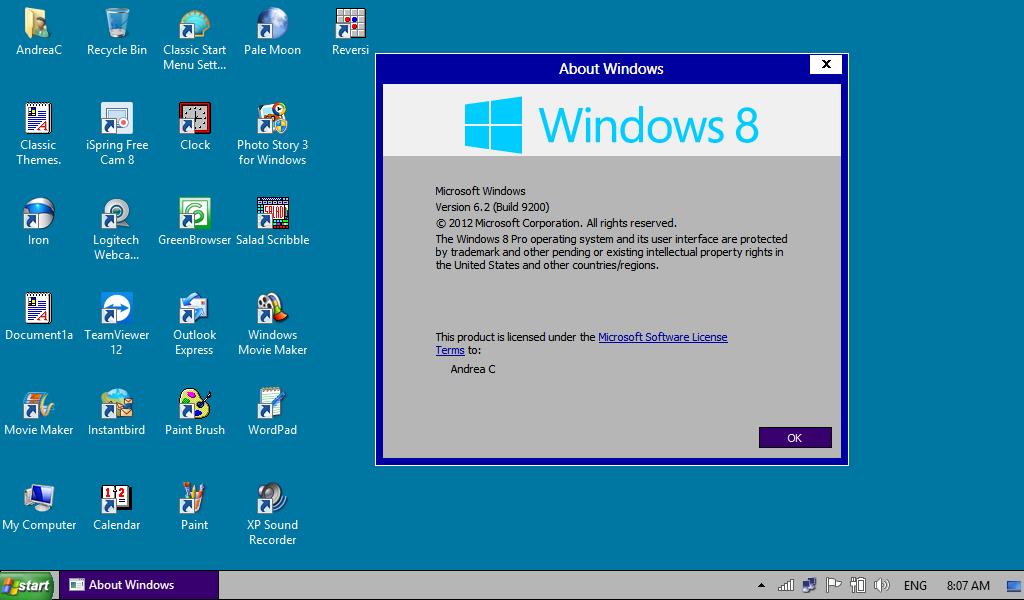
Task: Launch Windows Movie Maker shortcut
Action: click(272, 308)
